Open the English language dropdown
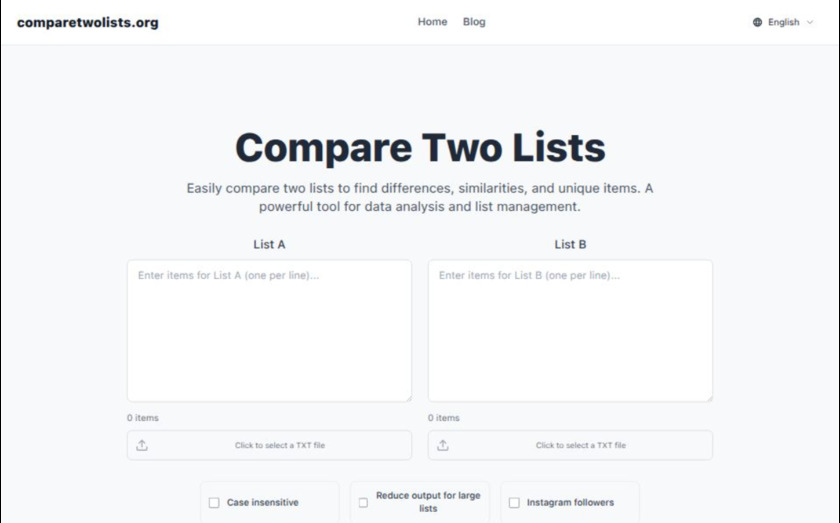Screen dimensions: 840x523 pyautogui.click(x=783, y=22)
